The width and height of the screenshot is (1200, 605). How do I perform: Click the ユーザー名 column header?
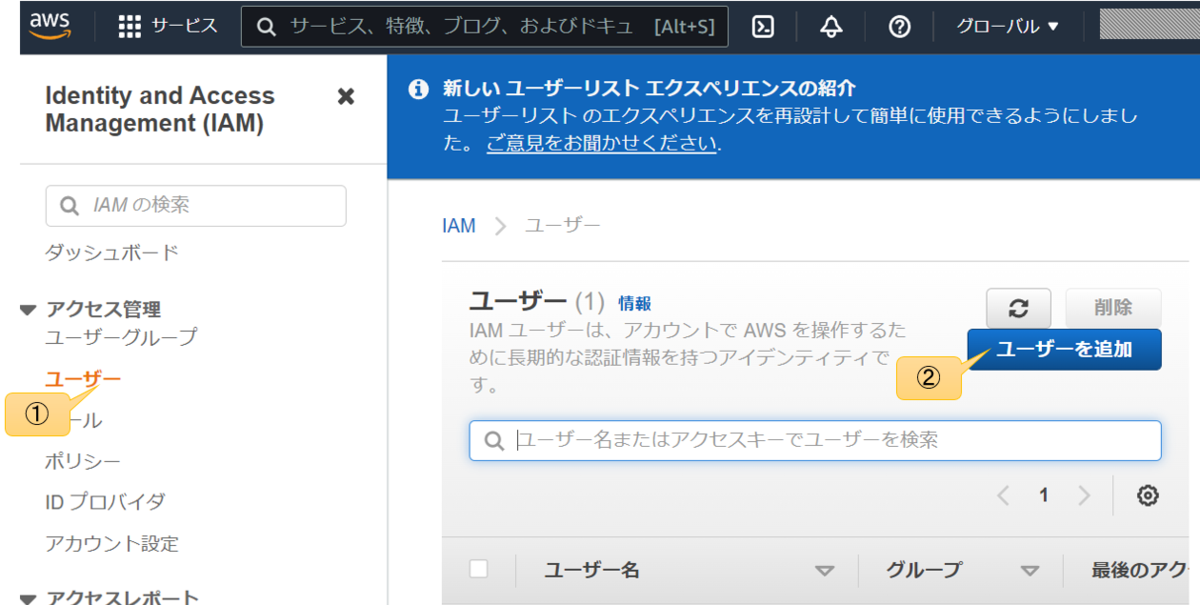point(592,570)
